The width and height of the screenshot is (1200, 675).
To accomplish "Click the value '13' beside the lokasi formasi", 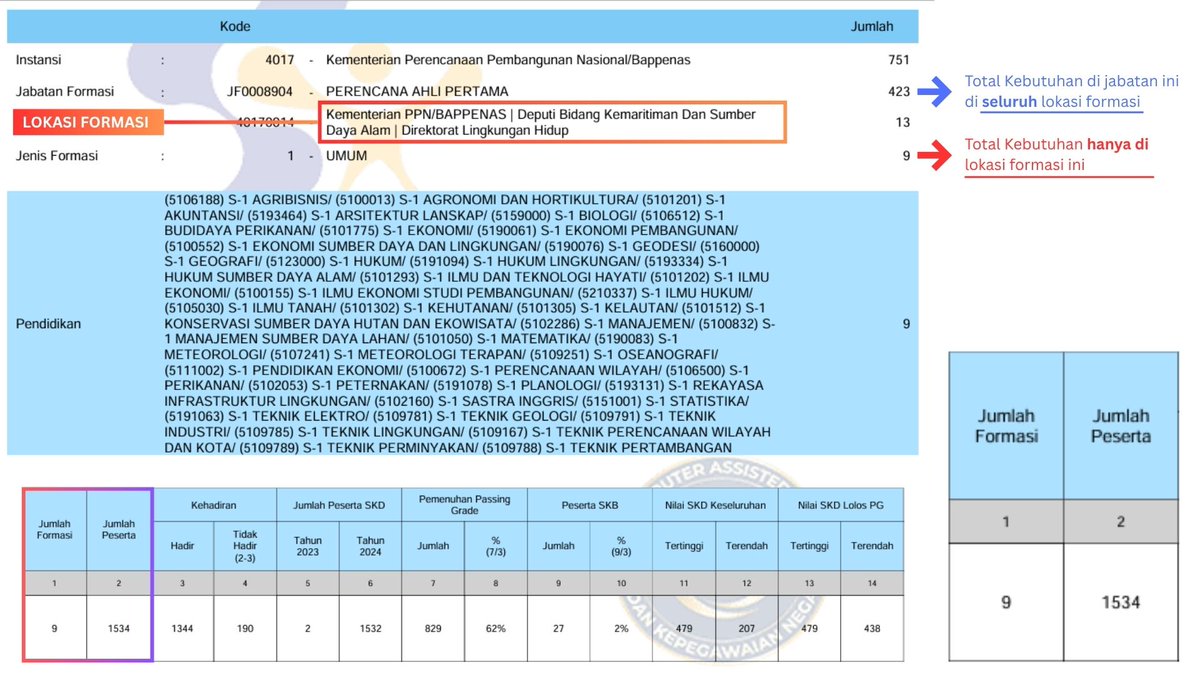I will click(903, 122).
